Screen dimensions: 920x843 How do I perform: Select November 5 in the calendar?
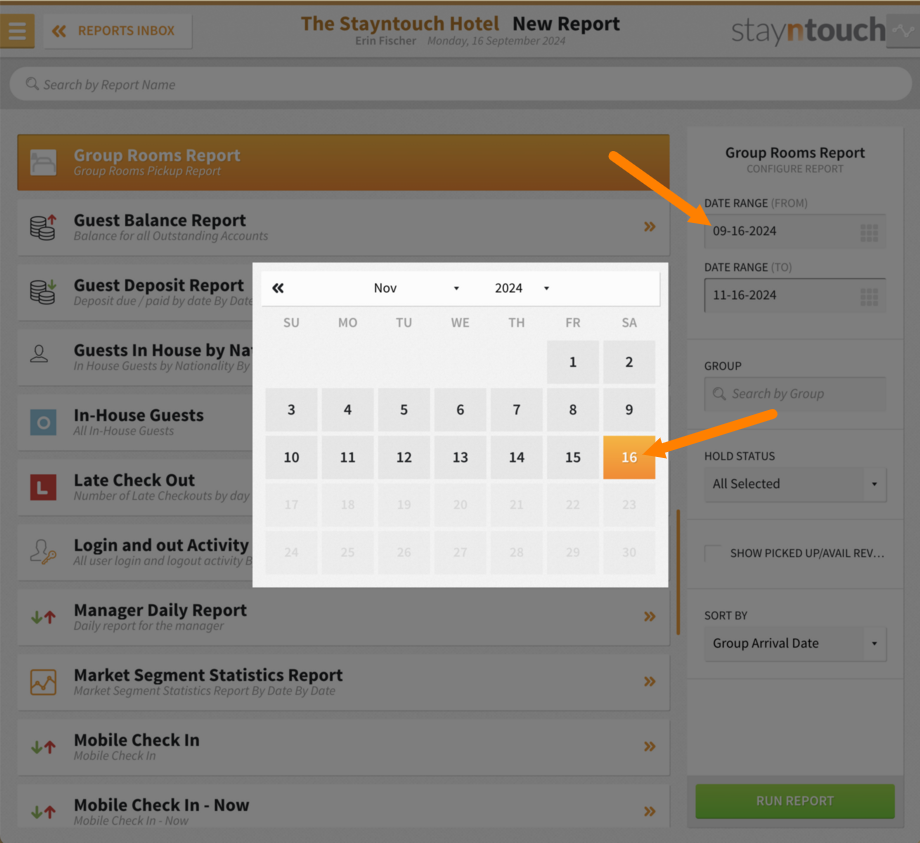point(404,409)
